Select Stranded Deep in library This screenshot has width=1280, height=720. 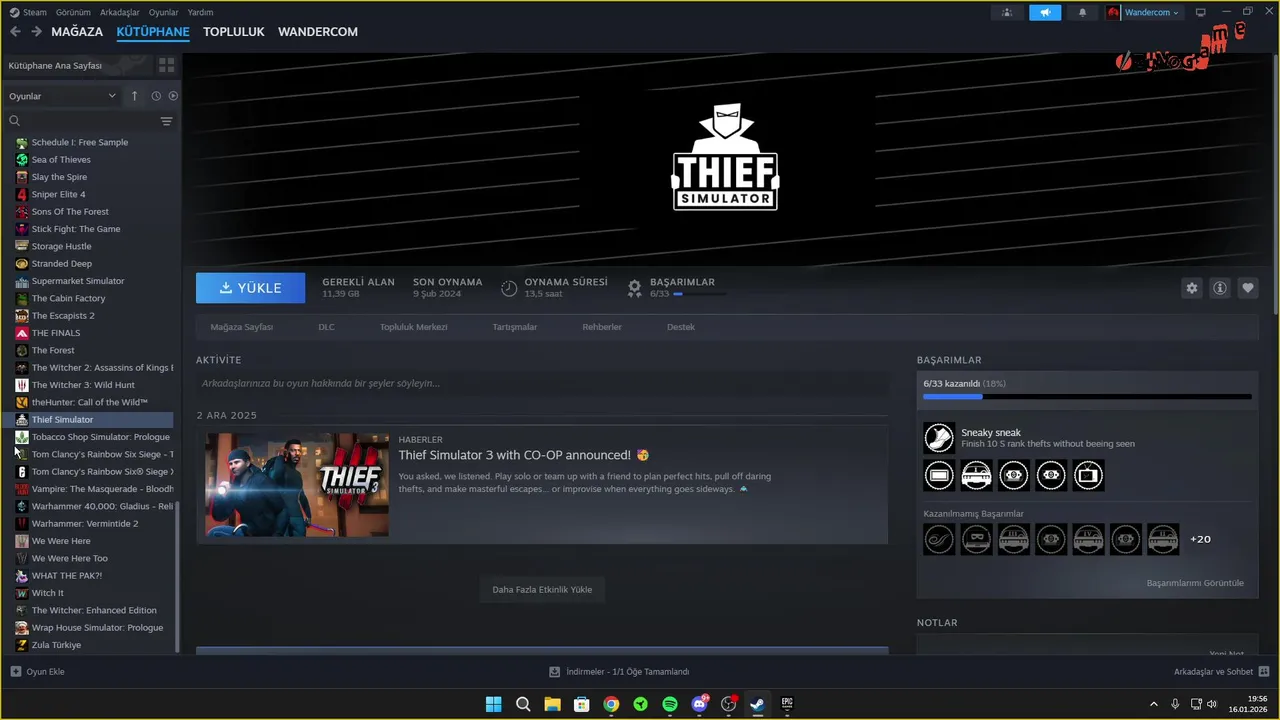(61, 264)
